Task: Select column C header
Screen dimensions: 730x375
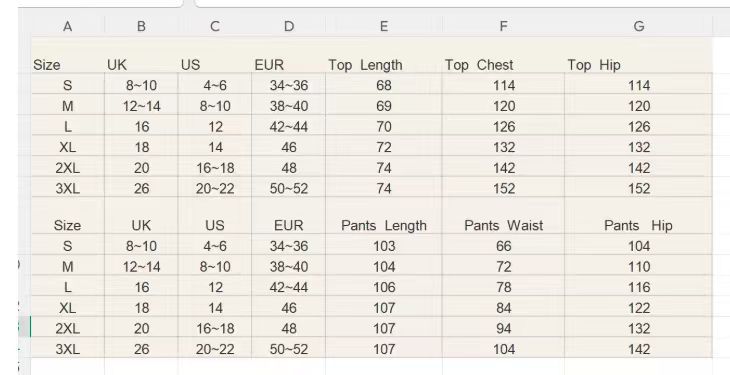Action: tap(215, 27)
